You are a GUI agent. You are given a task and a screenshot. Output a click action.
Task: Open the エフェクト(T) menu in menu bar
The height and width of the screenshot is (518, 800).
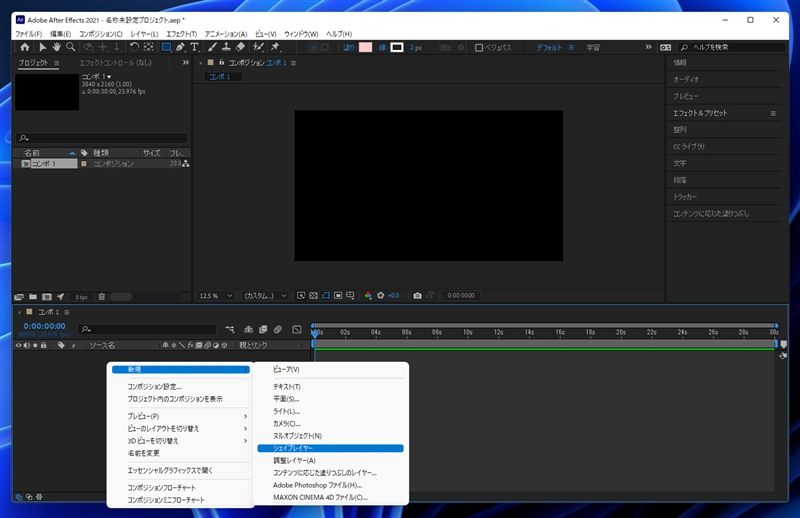coord(180,34)
